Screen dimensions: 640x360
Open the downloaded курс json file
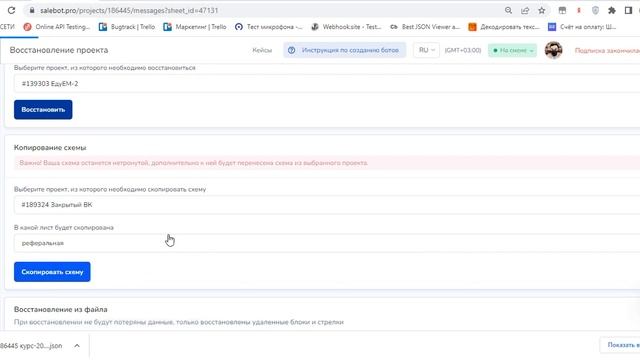(31, 346)
